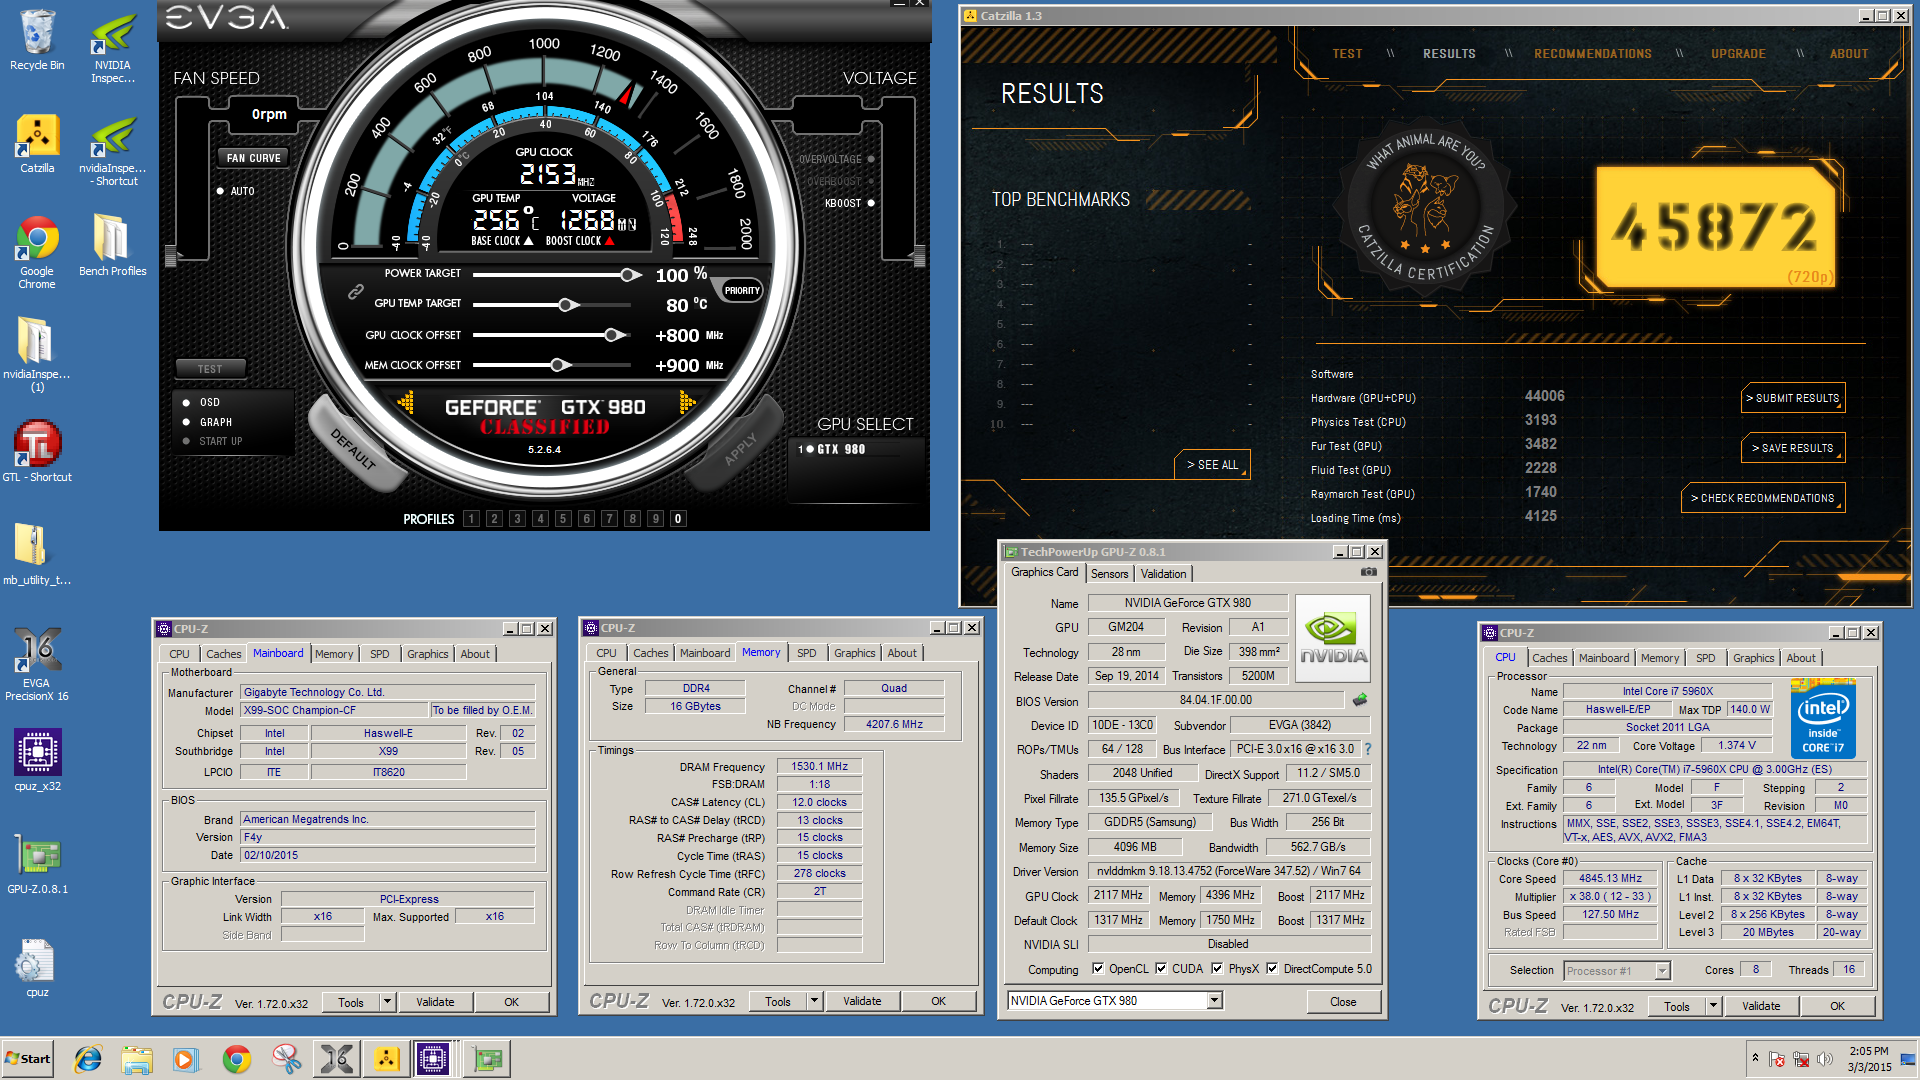Open the Validation tab in GPU-Z
The image size is (1920, 1080).
point(1163,574)
